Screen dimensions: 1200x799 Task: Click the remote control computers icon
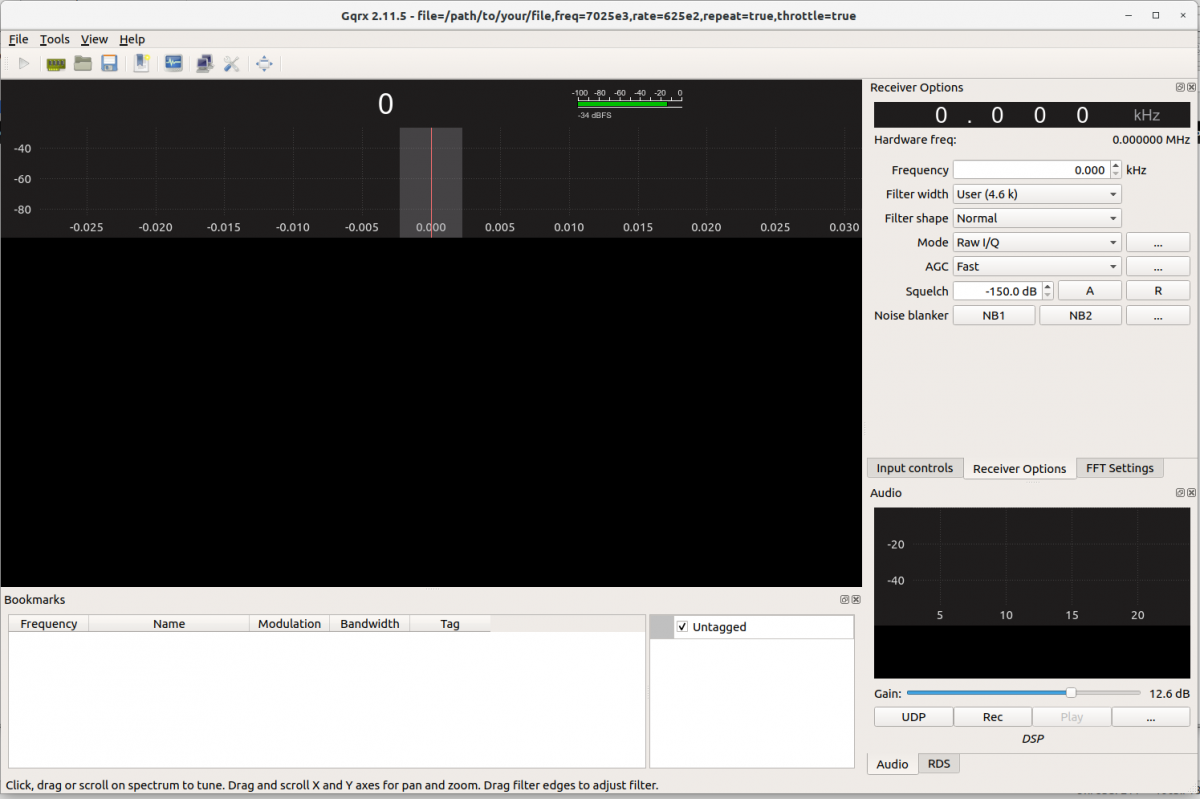[204, 64]
